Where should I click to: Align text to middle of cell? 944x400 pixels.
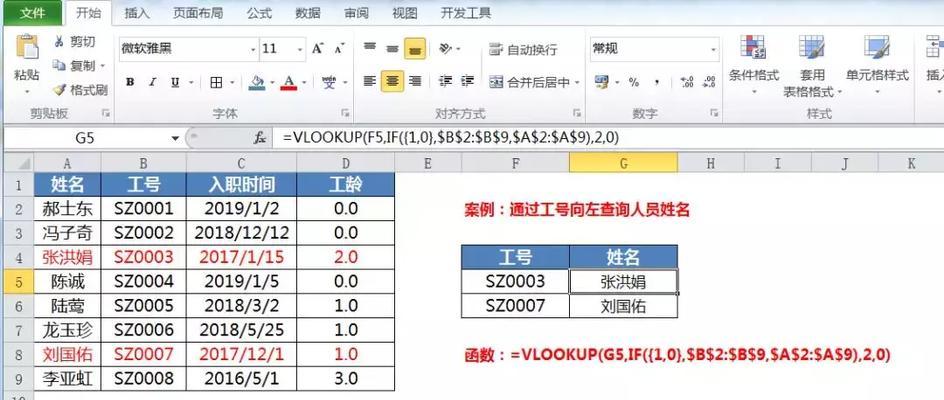pyautogui.click(x=392, y=48)
